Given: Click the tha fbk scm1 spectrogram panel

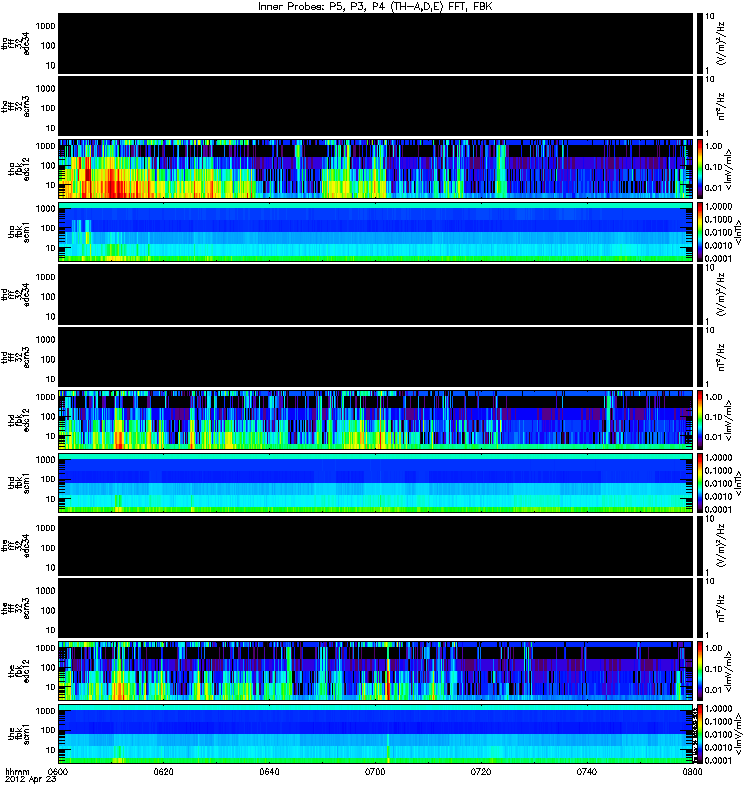Looking at the screenshot, I should (376, 232).
